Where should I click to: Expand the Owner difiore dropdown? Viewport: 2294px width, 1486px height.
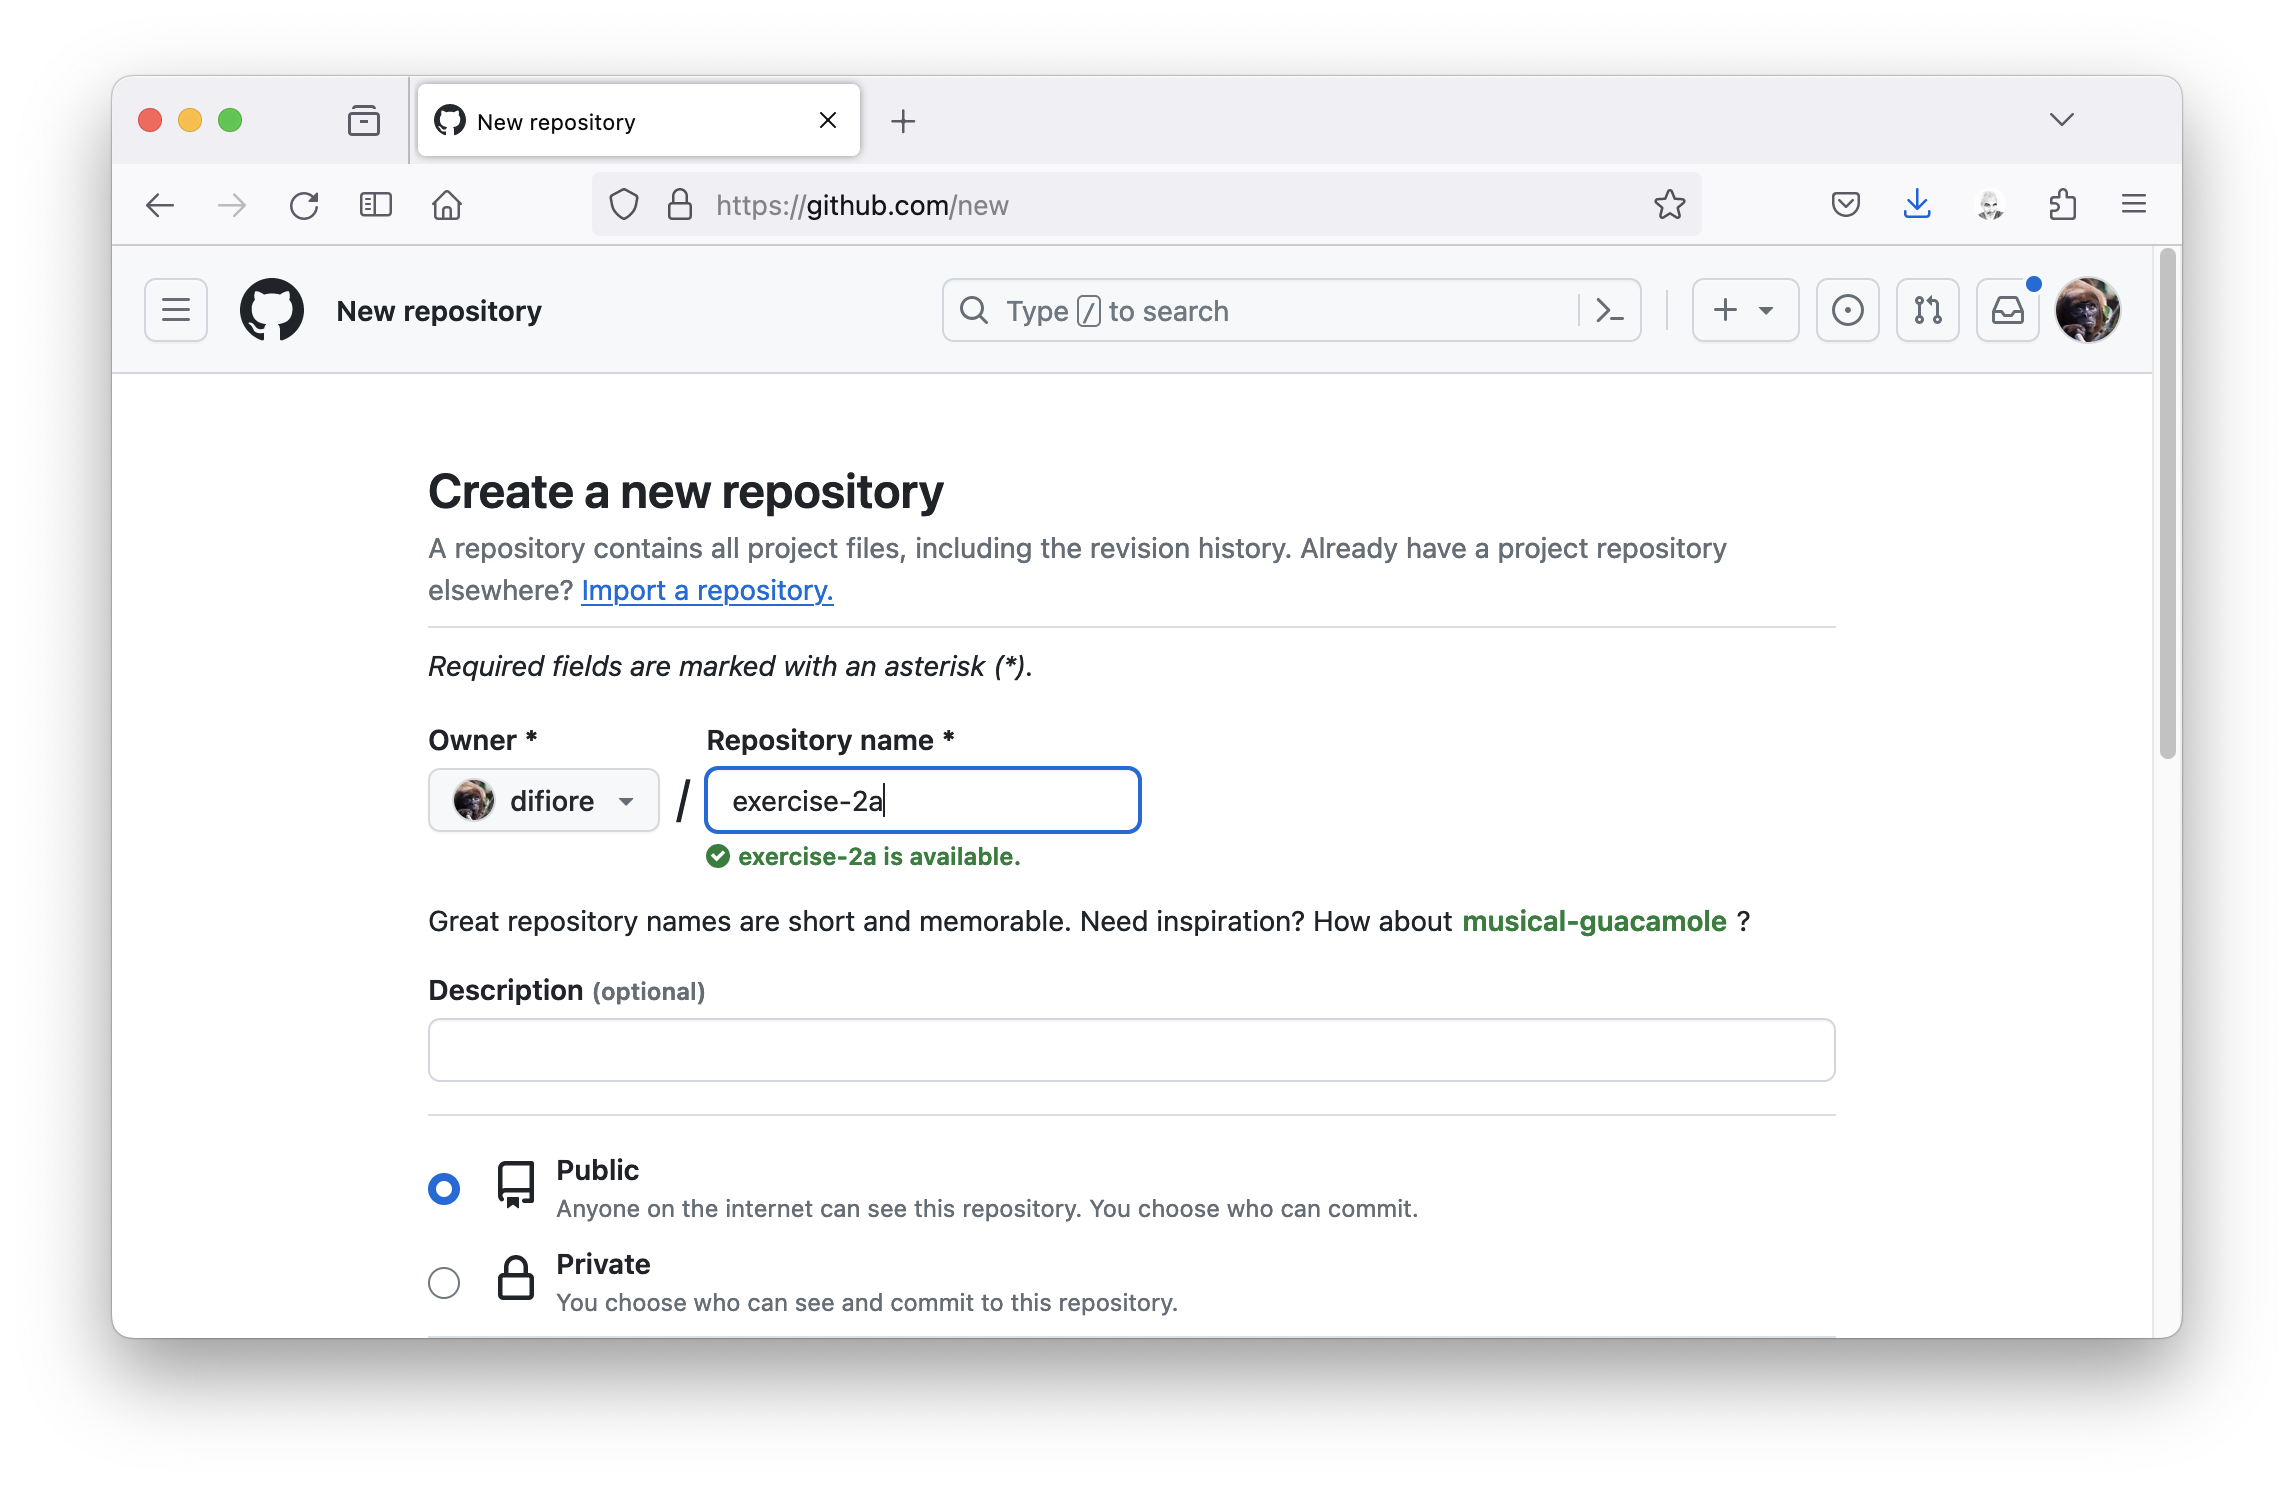[x=543, y=800]
